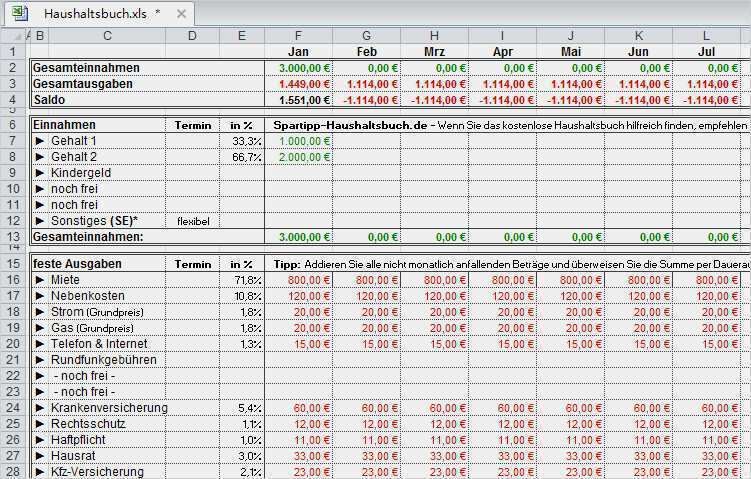This screenshot has width=751, height=479.
Task: Close the Haushaltsbuch.xls tab
Action: pos(181,14)
